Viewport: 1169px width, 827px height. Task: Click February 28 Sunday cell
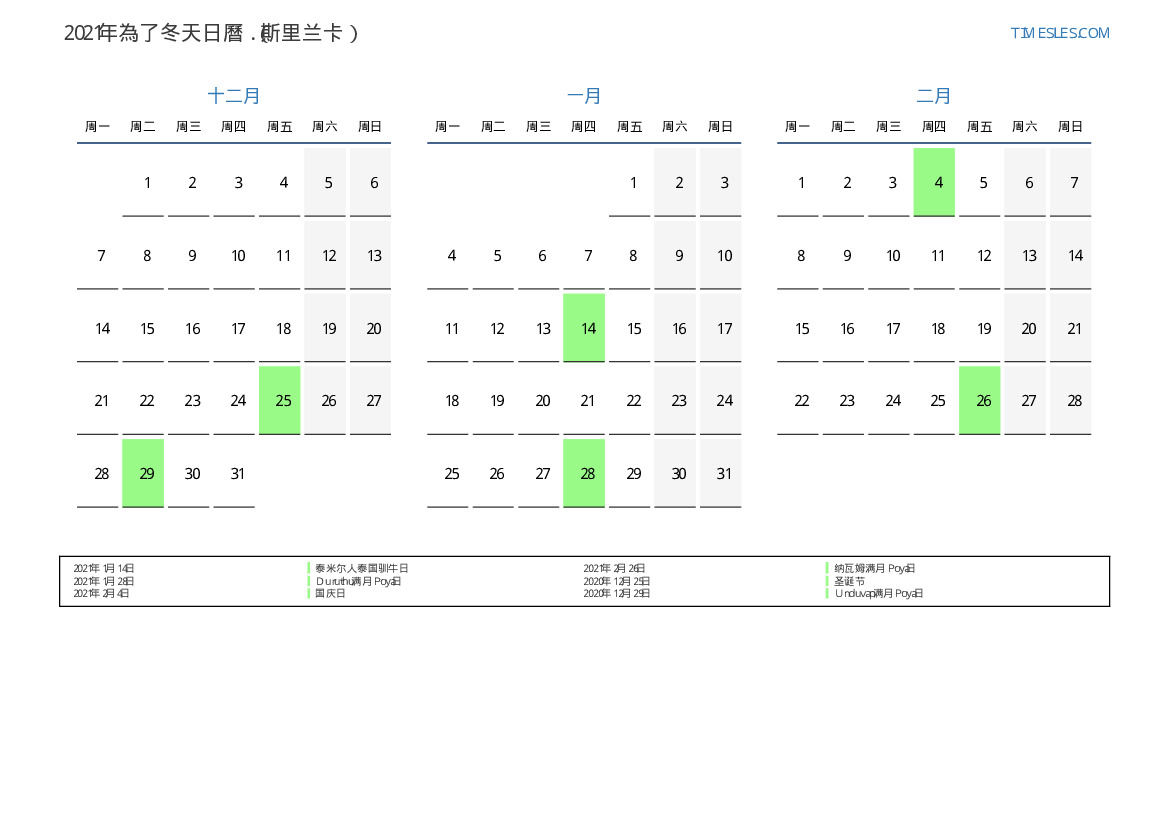click(x=1071, y=400)
